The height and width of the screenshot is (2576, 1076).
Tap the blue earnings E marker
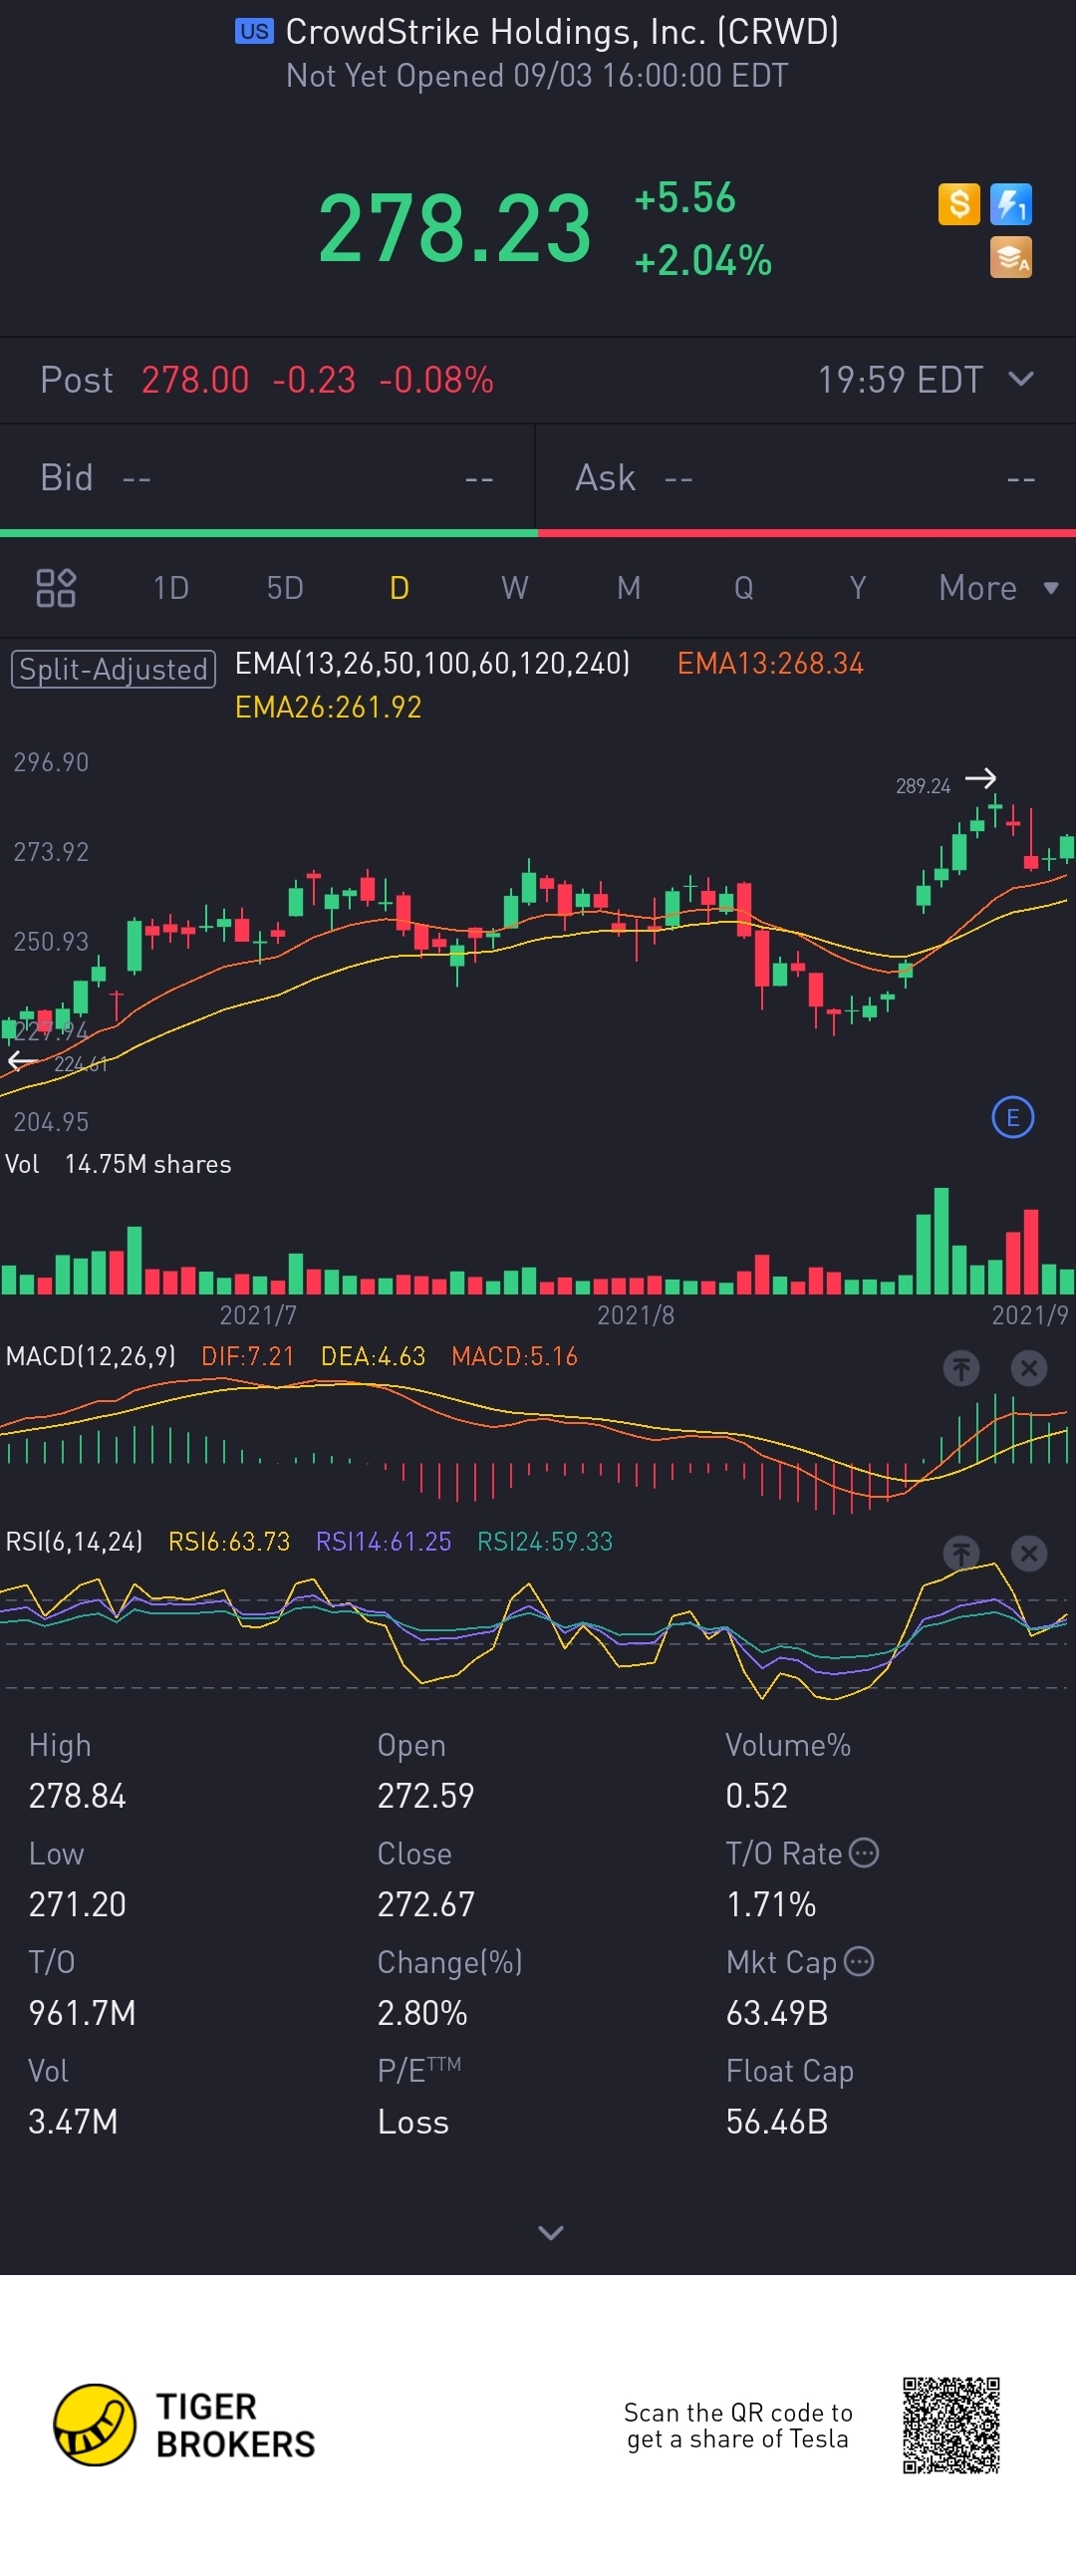tap(1012, 1117)
